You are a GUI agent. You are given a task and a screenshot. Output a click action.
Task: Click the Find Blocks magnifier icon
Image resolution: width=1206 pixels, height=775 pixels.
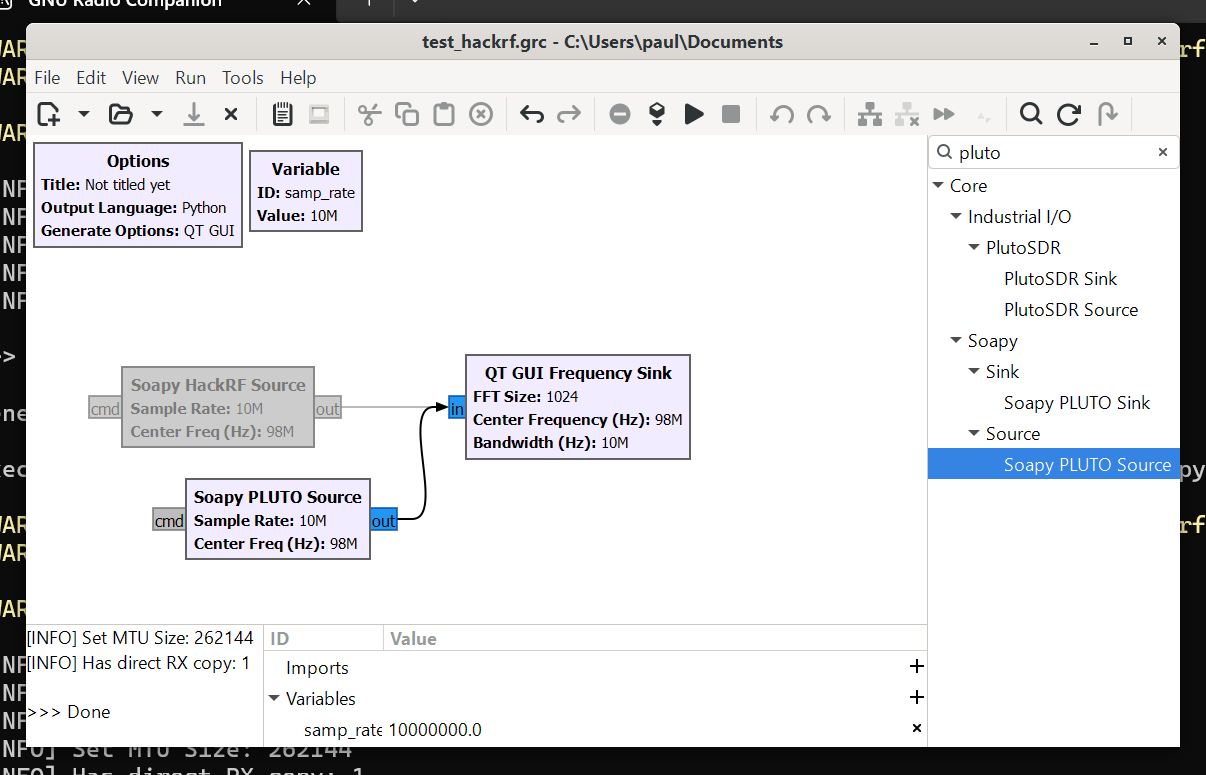[1031, 114]
